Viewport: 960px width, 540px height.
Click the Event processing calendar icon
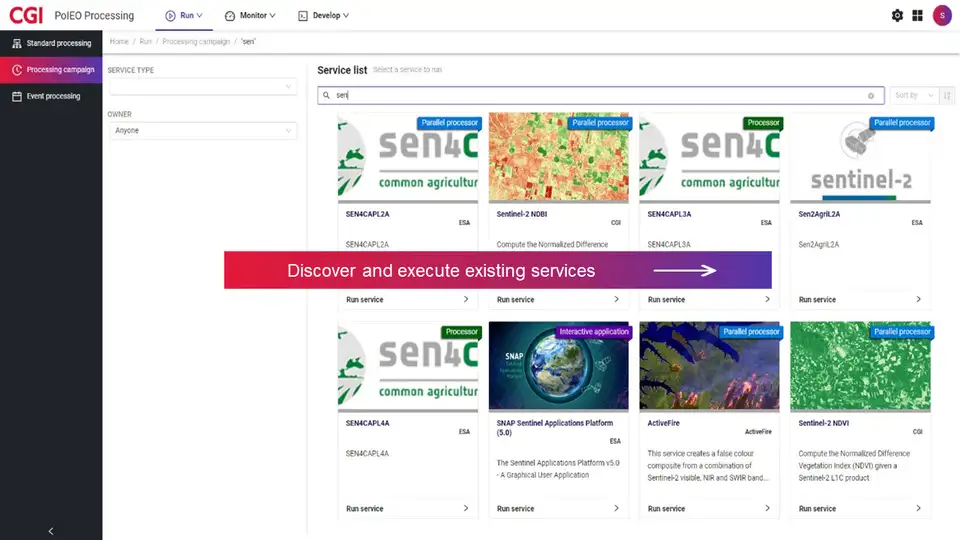click(17, 96)
